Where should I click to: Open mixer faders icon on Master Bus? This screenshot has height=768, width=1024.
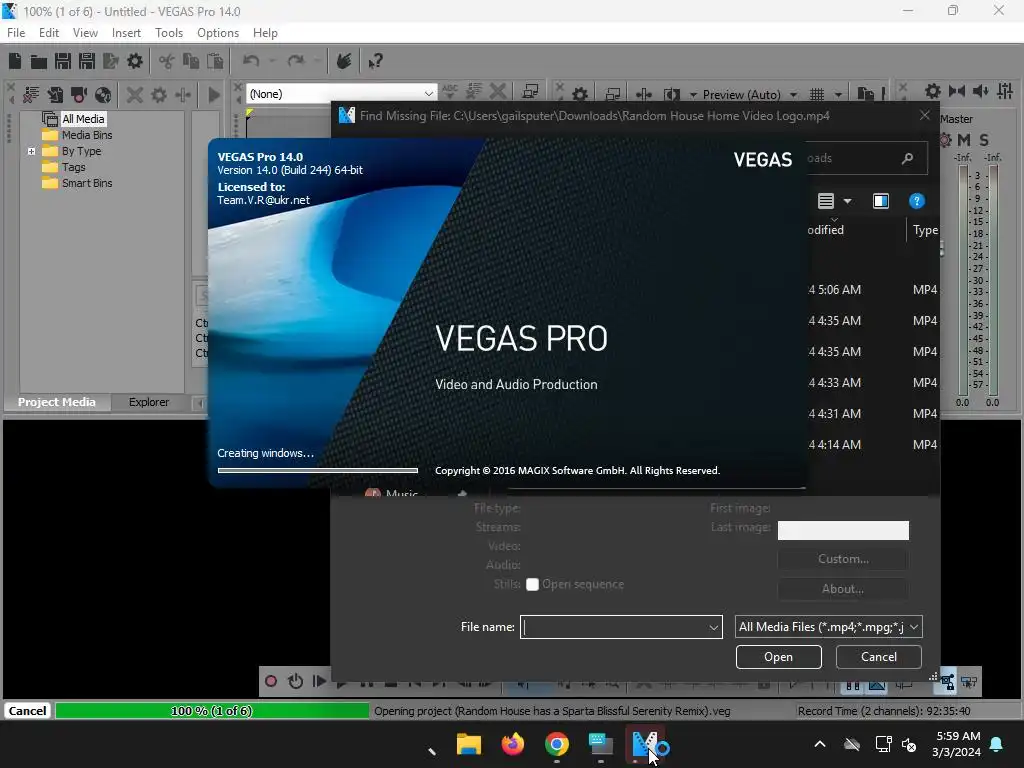pyautogui.click(x=1005, y=91)
